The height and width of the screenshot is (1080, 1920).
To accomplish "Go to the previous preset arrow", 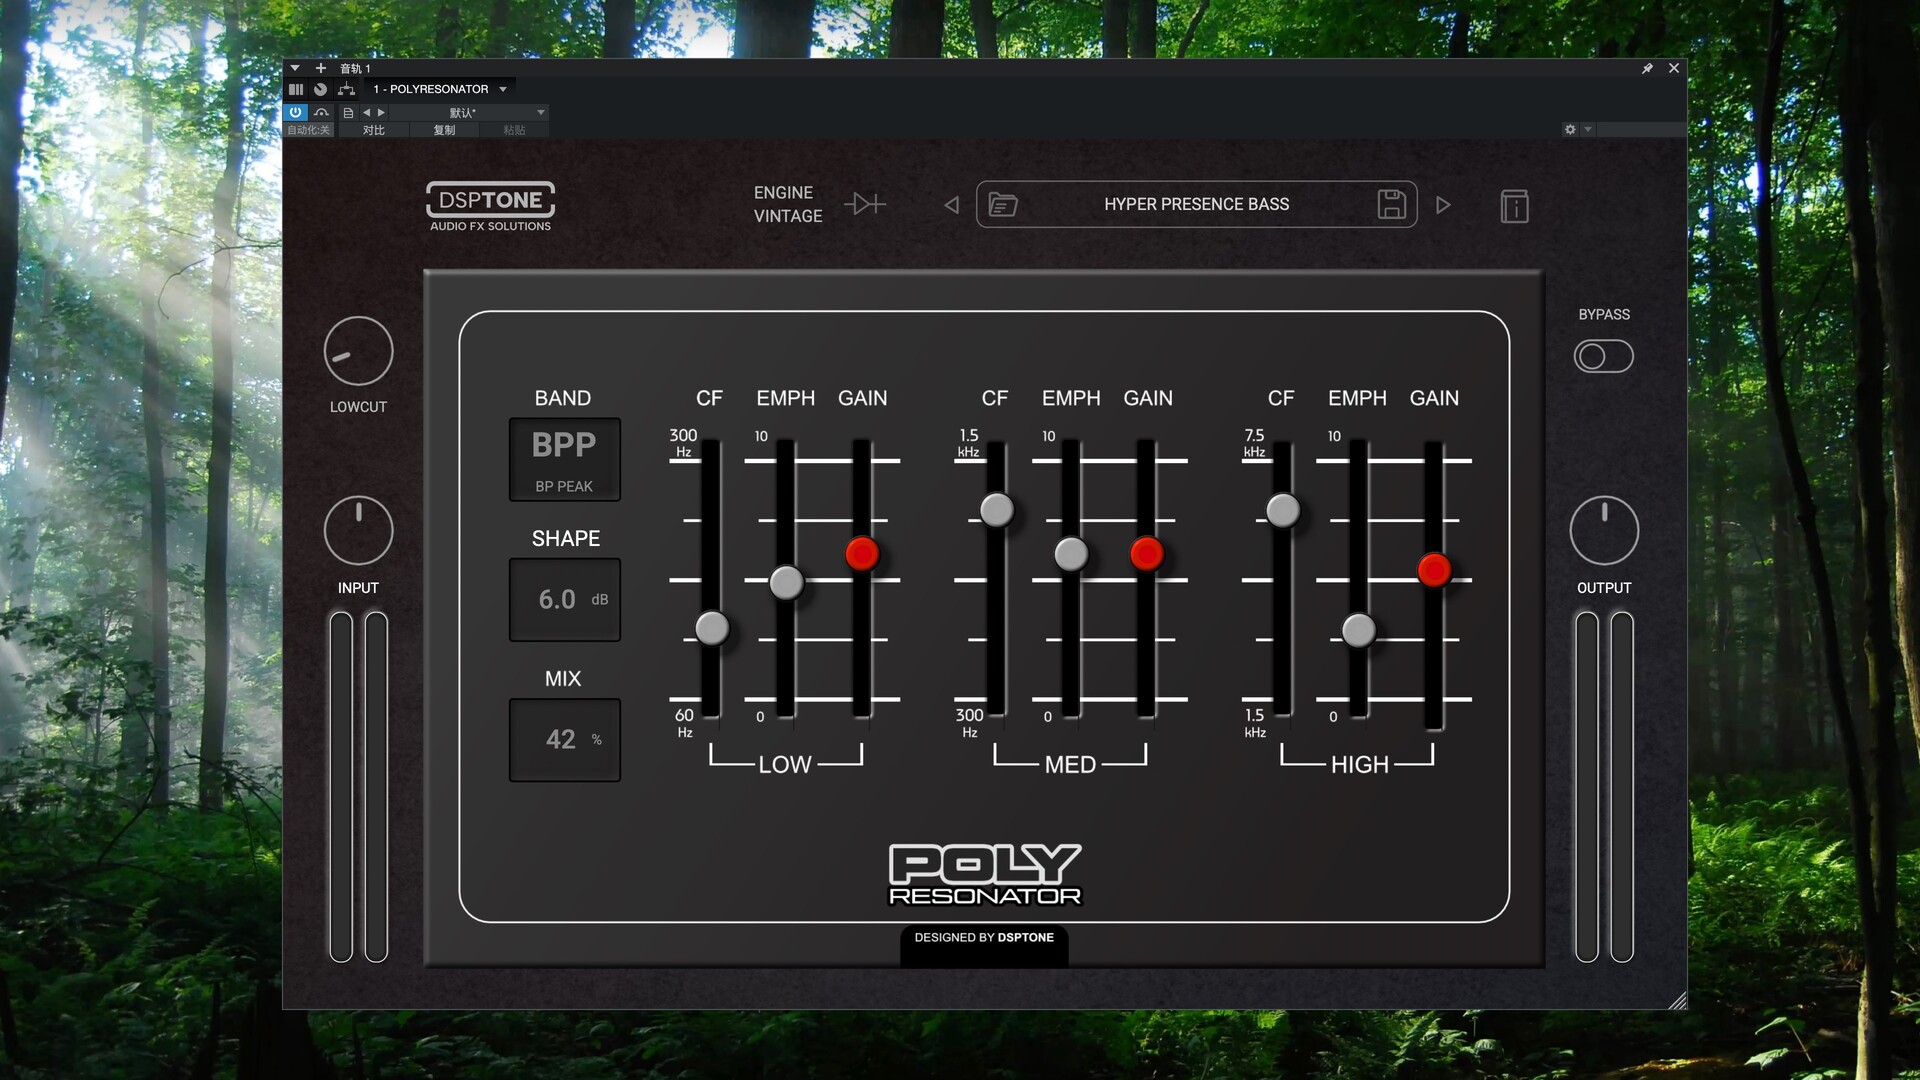I will click(951, 205).
